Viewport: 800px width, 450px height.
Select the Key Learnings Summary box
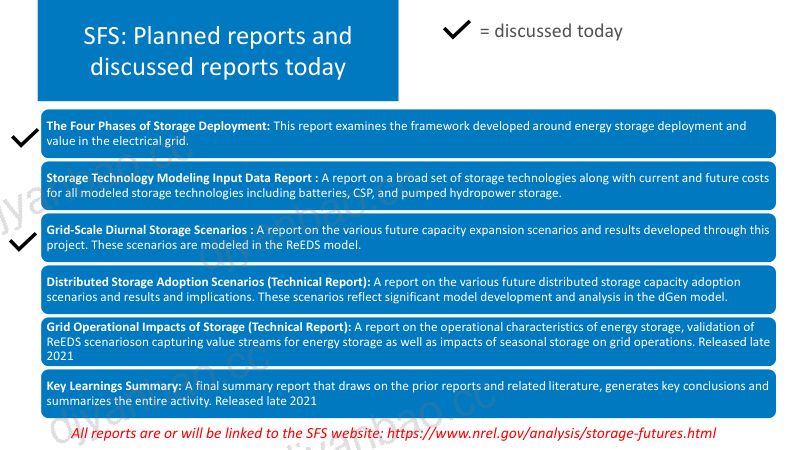click(408, 393)
